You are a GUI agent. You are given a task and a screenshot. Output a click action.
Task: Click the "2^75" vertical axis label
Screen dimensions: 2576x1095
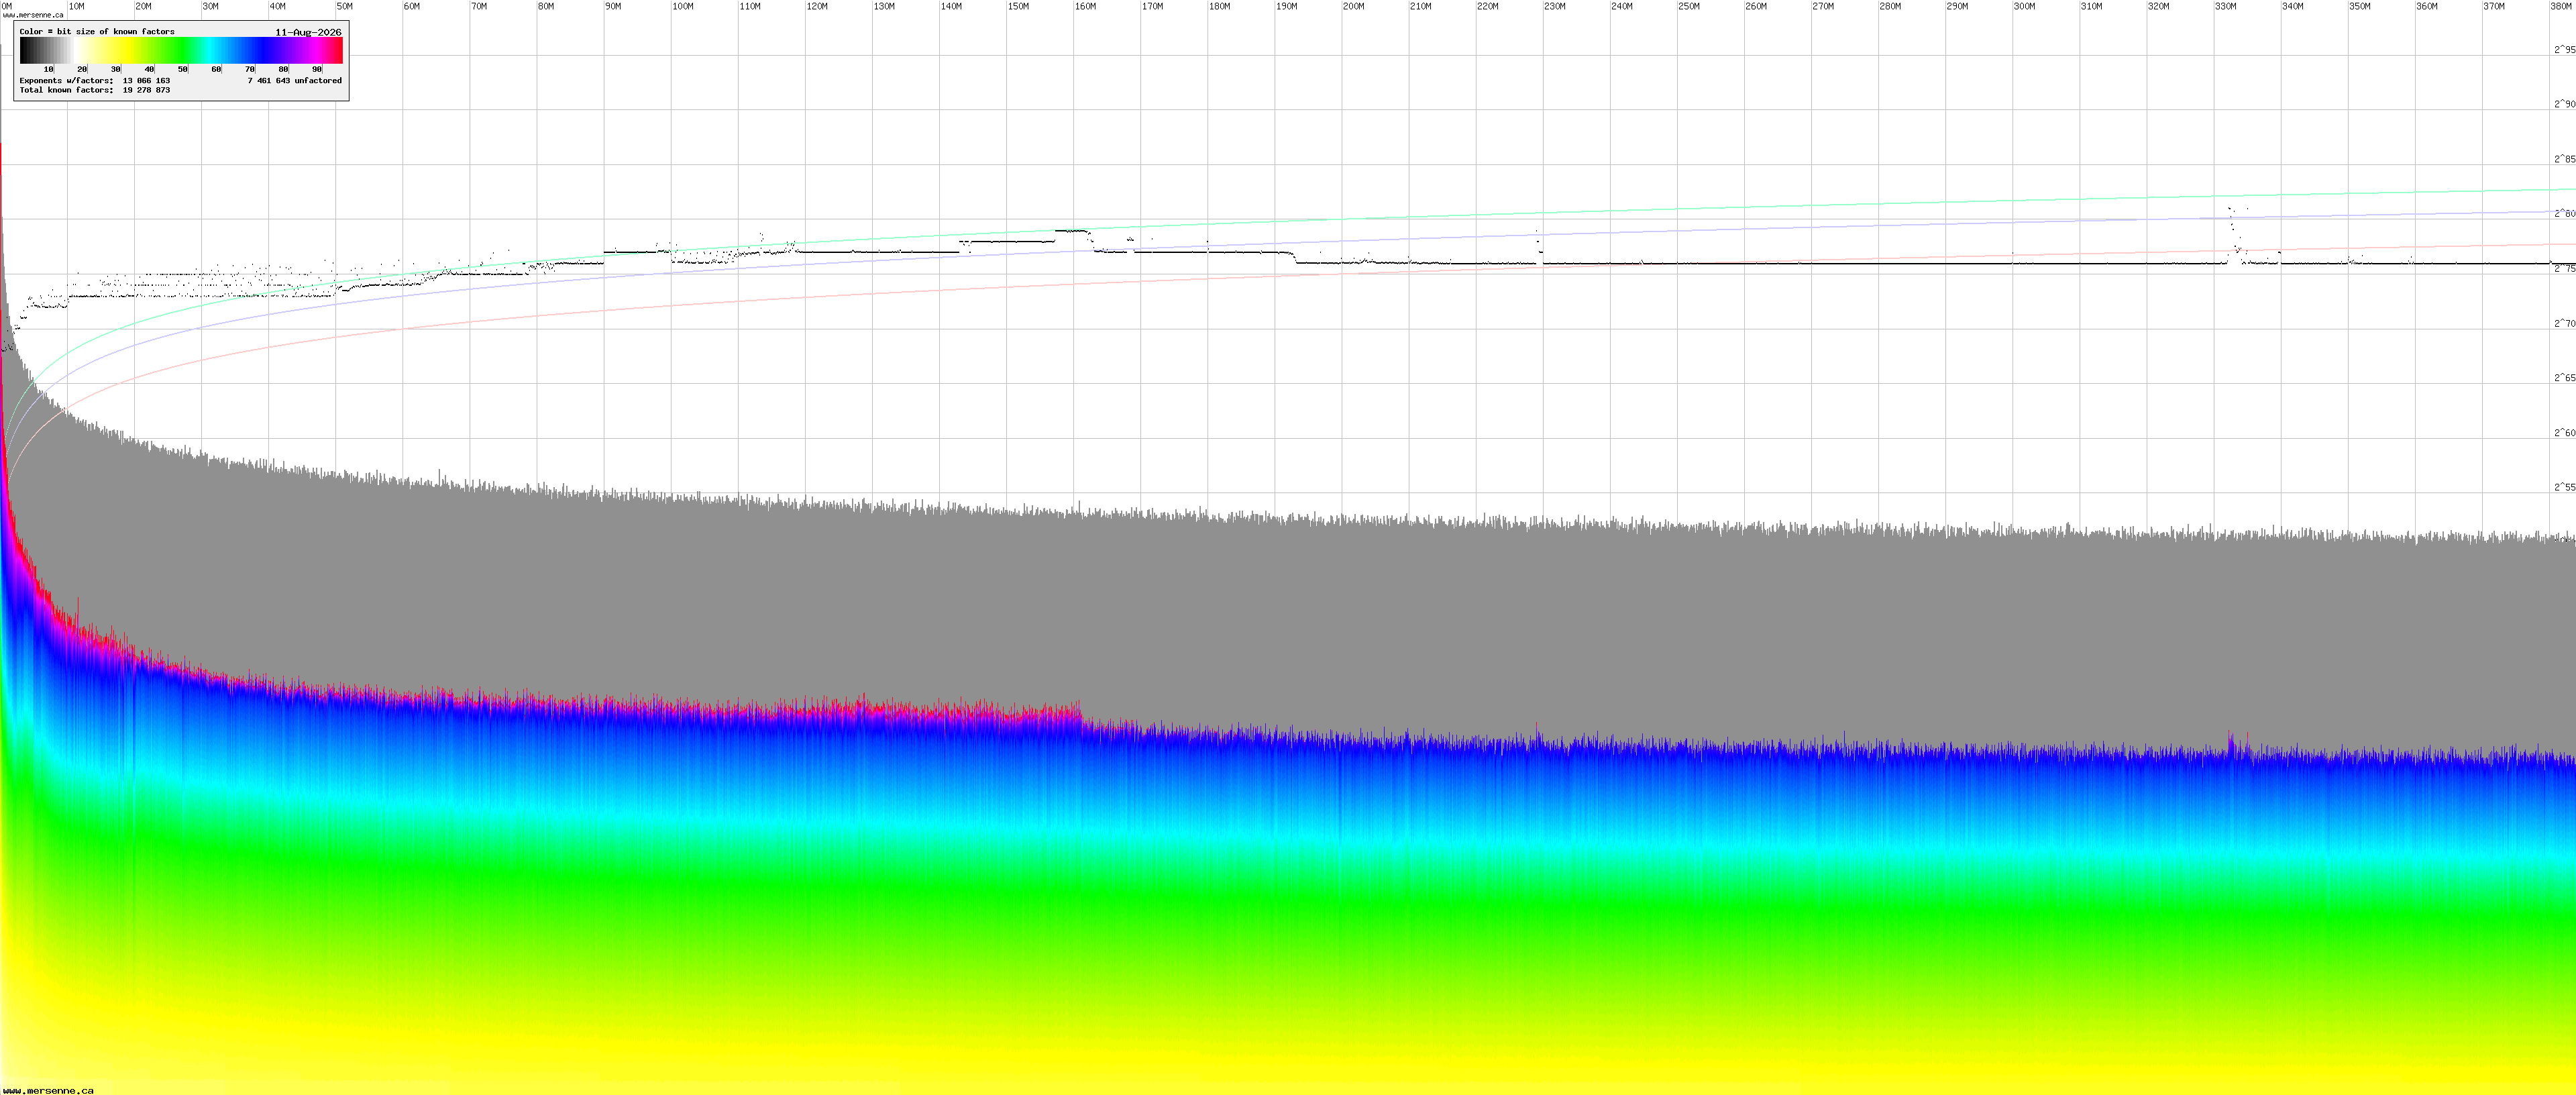pos(2564,268)
